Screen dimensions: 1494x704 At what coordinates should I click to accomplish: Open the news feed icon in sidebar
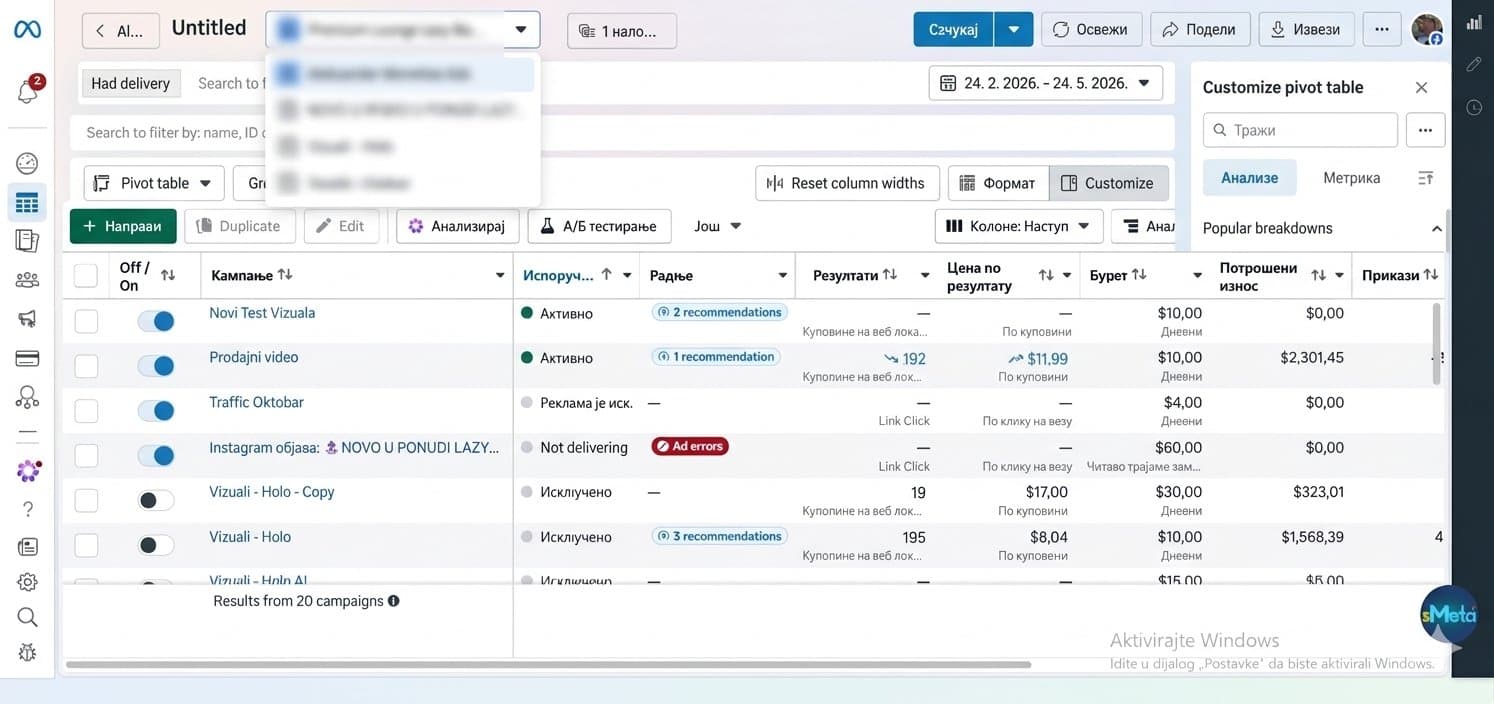click(x=27, y=546)
